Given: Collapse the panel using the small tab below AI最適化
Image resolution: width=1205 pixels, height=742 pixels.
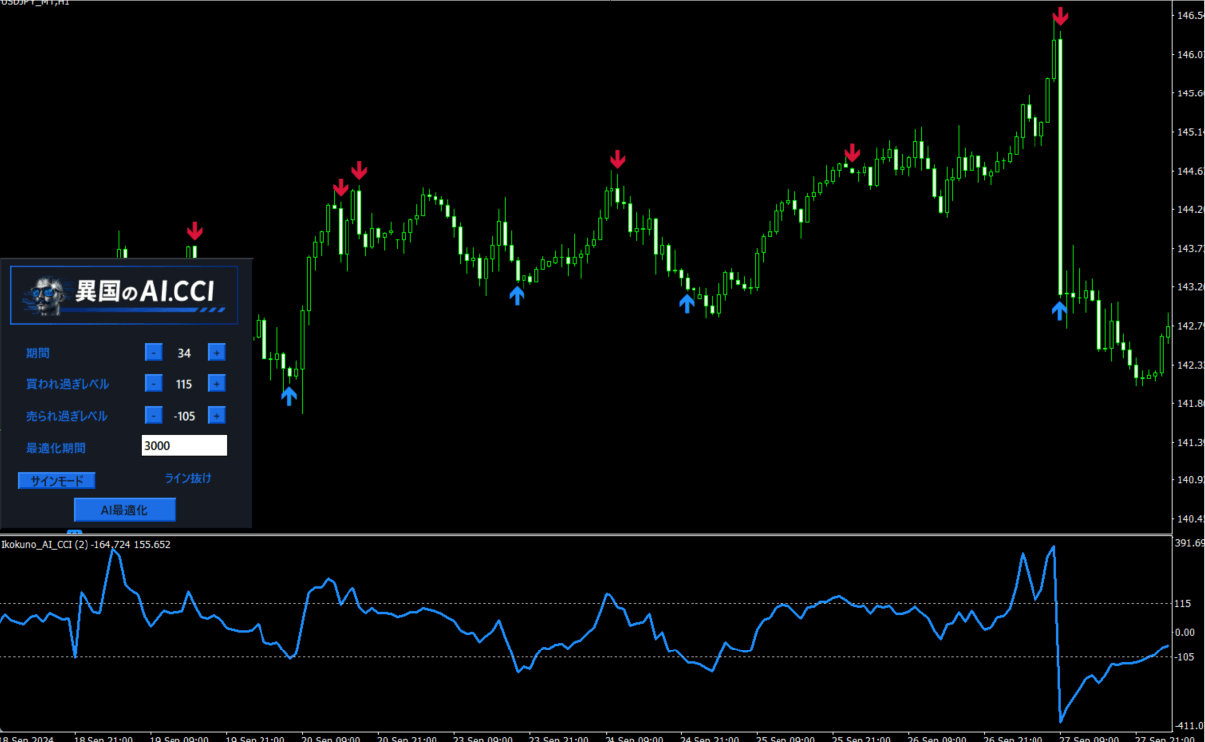Looking at the screenshot, I should [x=75, y=531].
